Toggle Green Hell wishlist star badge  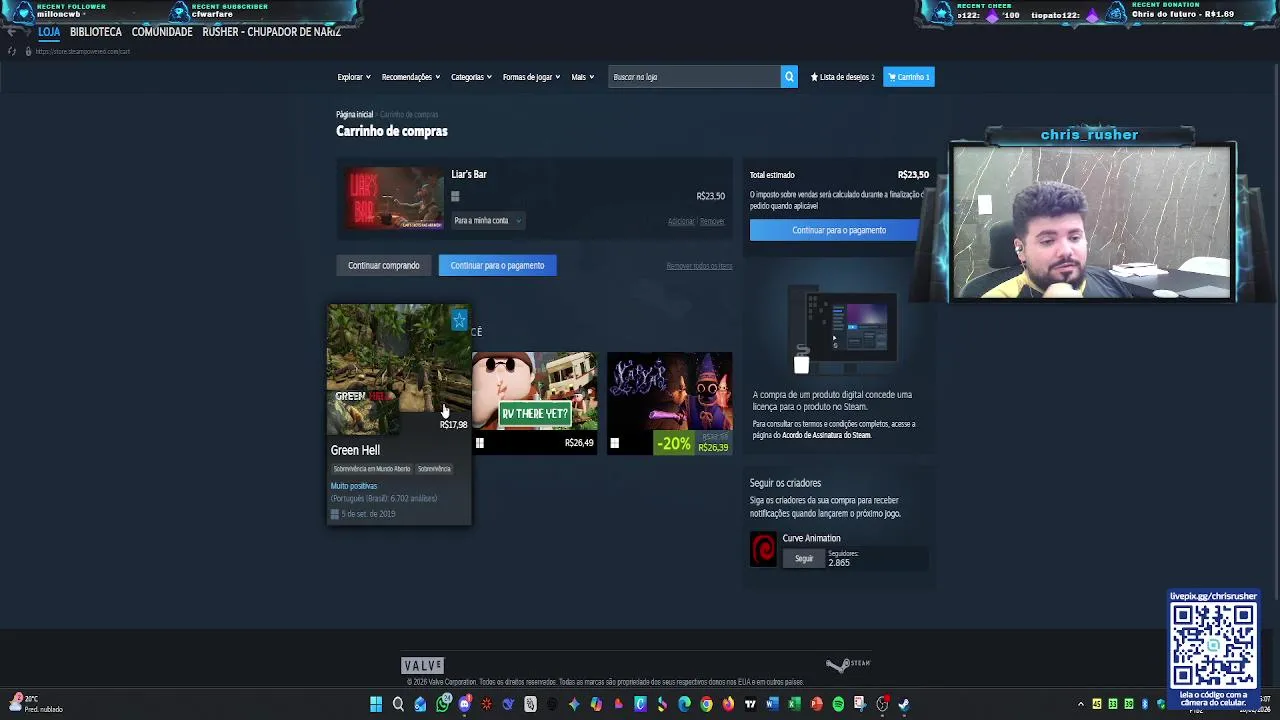coord(459,320)
